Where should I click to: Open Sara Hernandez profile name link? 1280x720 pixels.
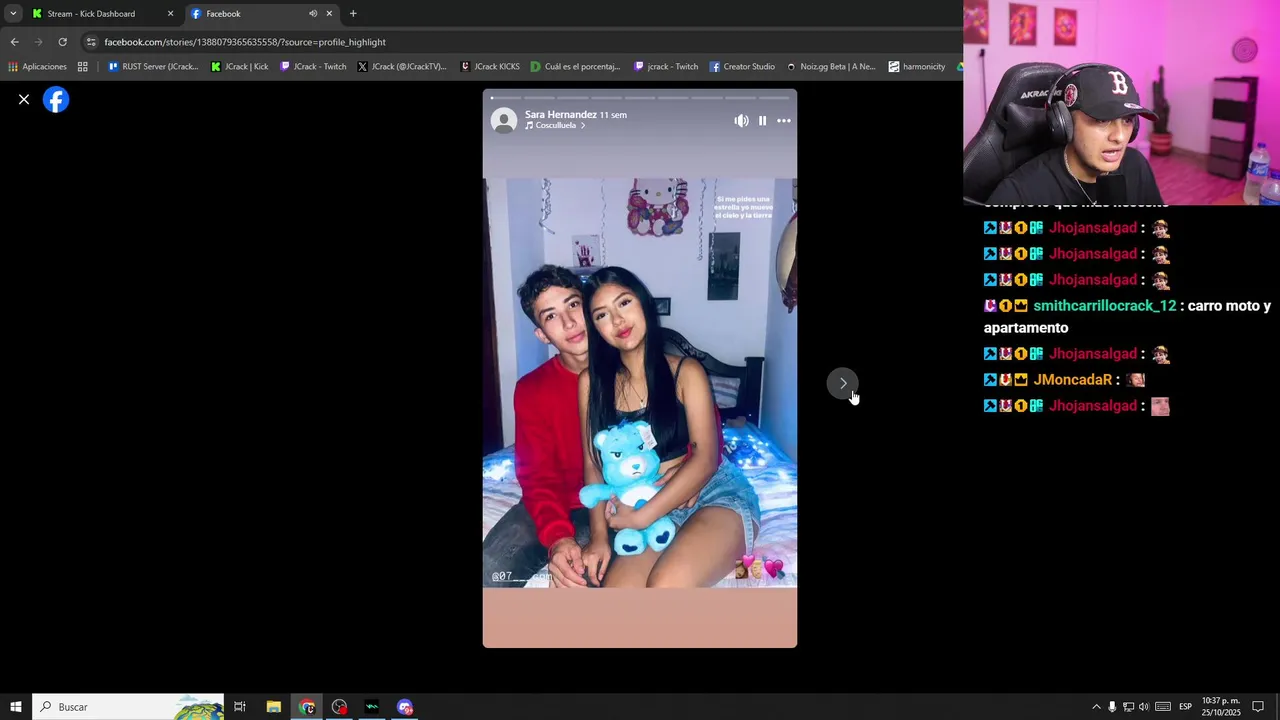(561, 114)
